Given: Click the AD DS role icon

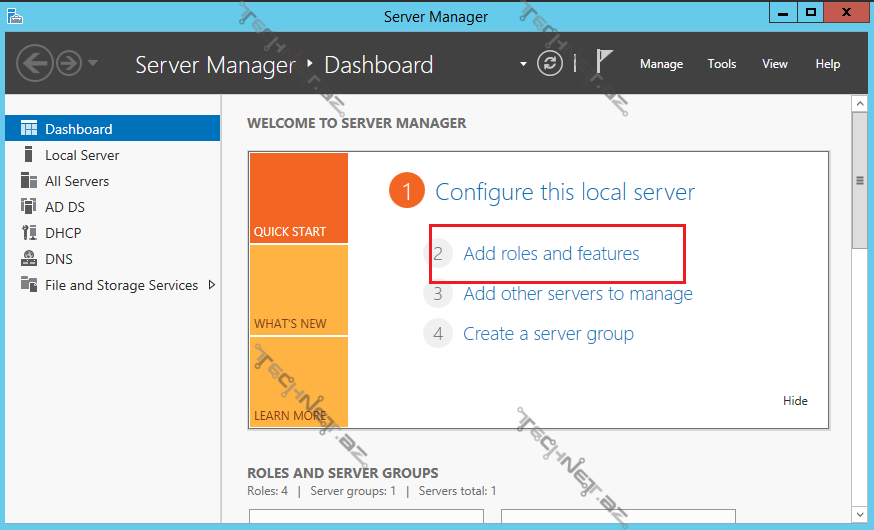Looking at the screenshot, I should 28,207.
